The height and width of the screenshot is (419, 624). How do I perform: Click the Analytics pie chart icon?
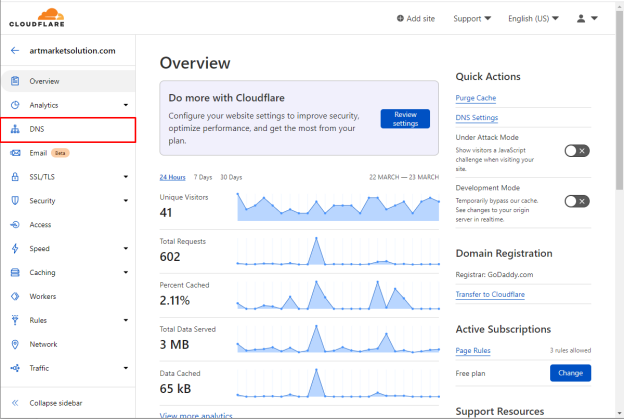click(15, 105)
